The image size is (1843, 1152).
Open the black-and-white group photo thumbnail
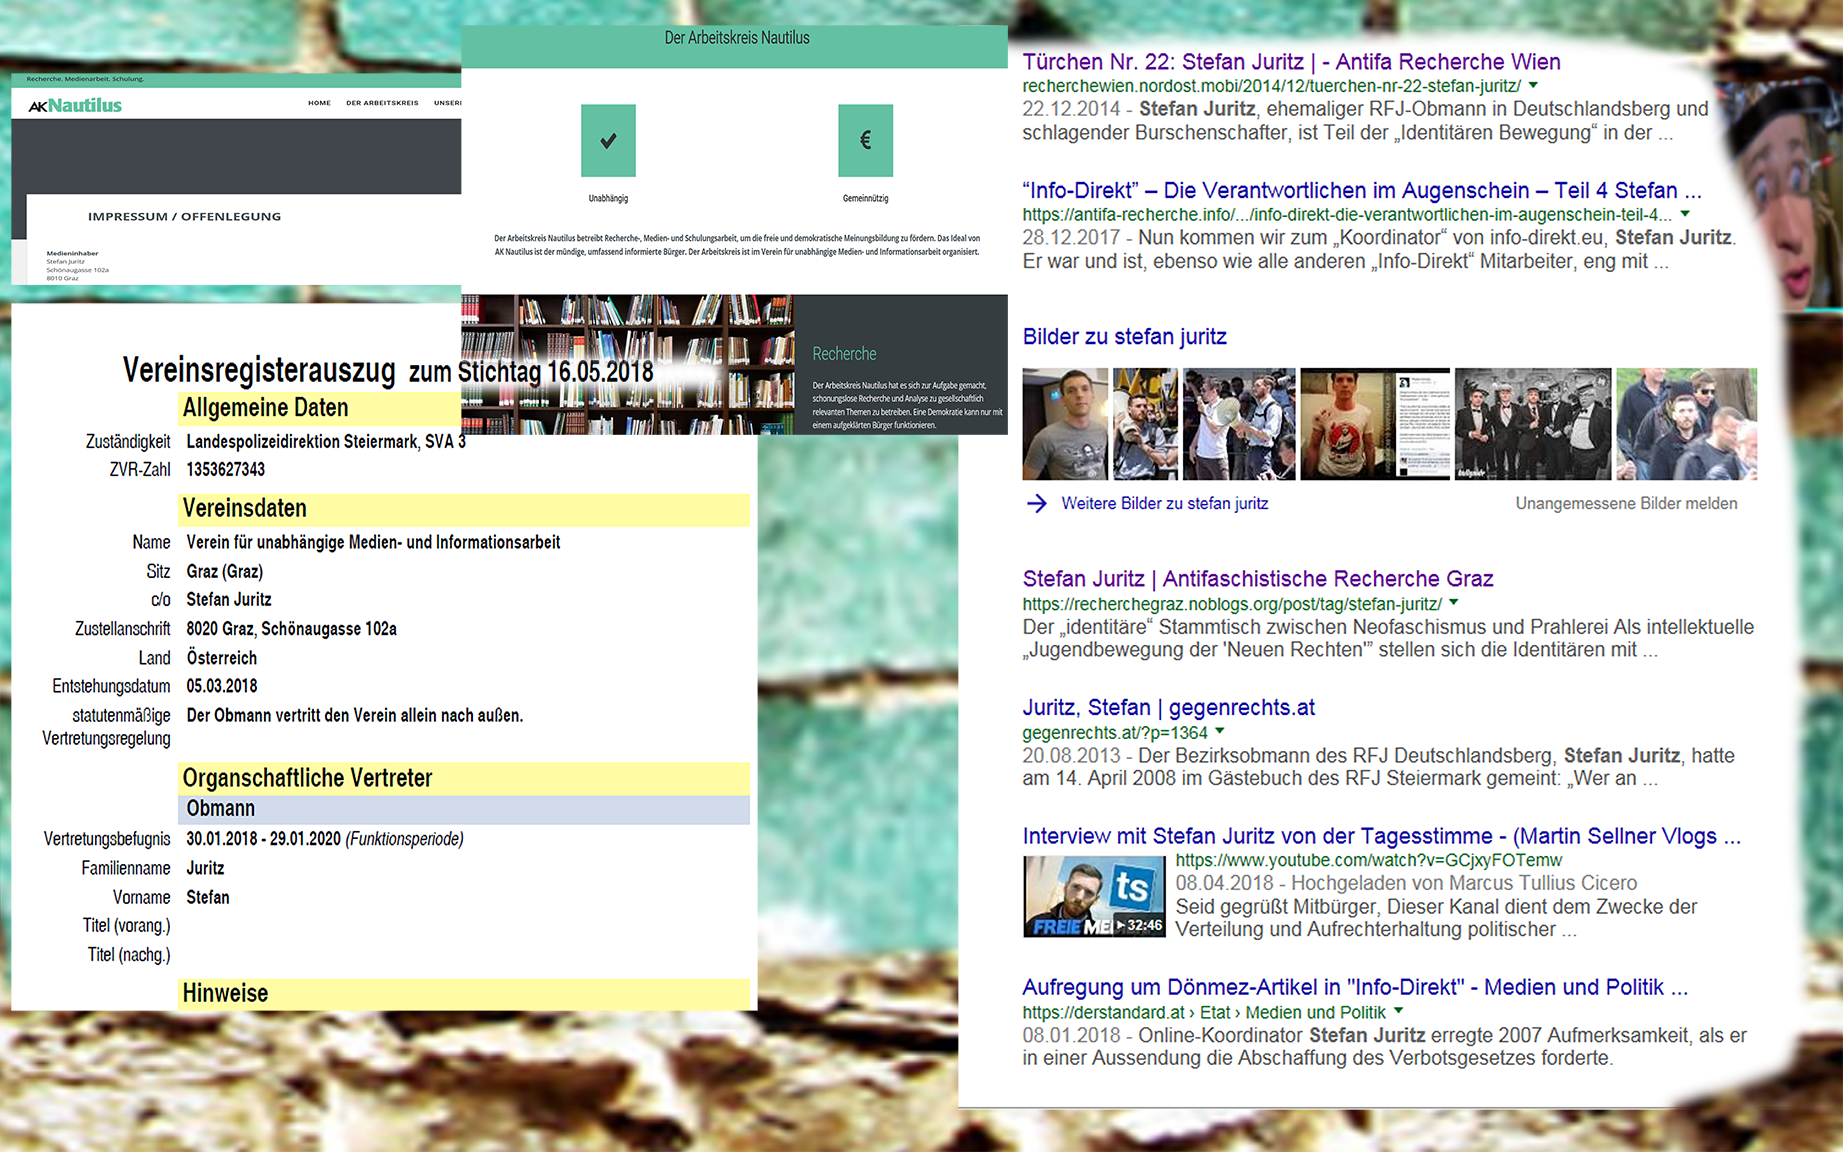tap(1532, 424)
